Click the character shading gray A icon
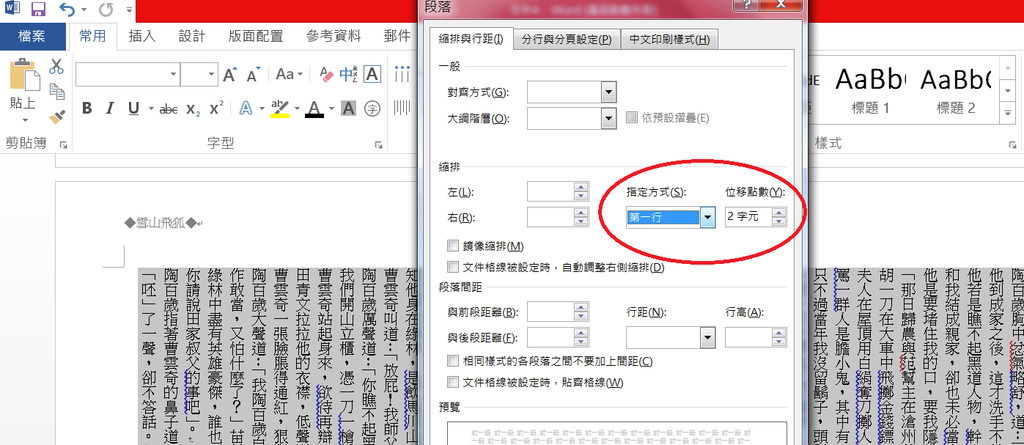This screenshot has width=1024, height=445. pyautogui.click(x=349, y=108)
